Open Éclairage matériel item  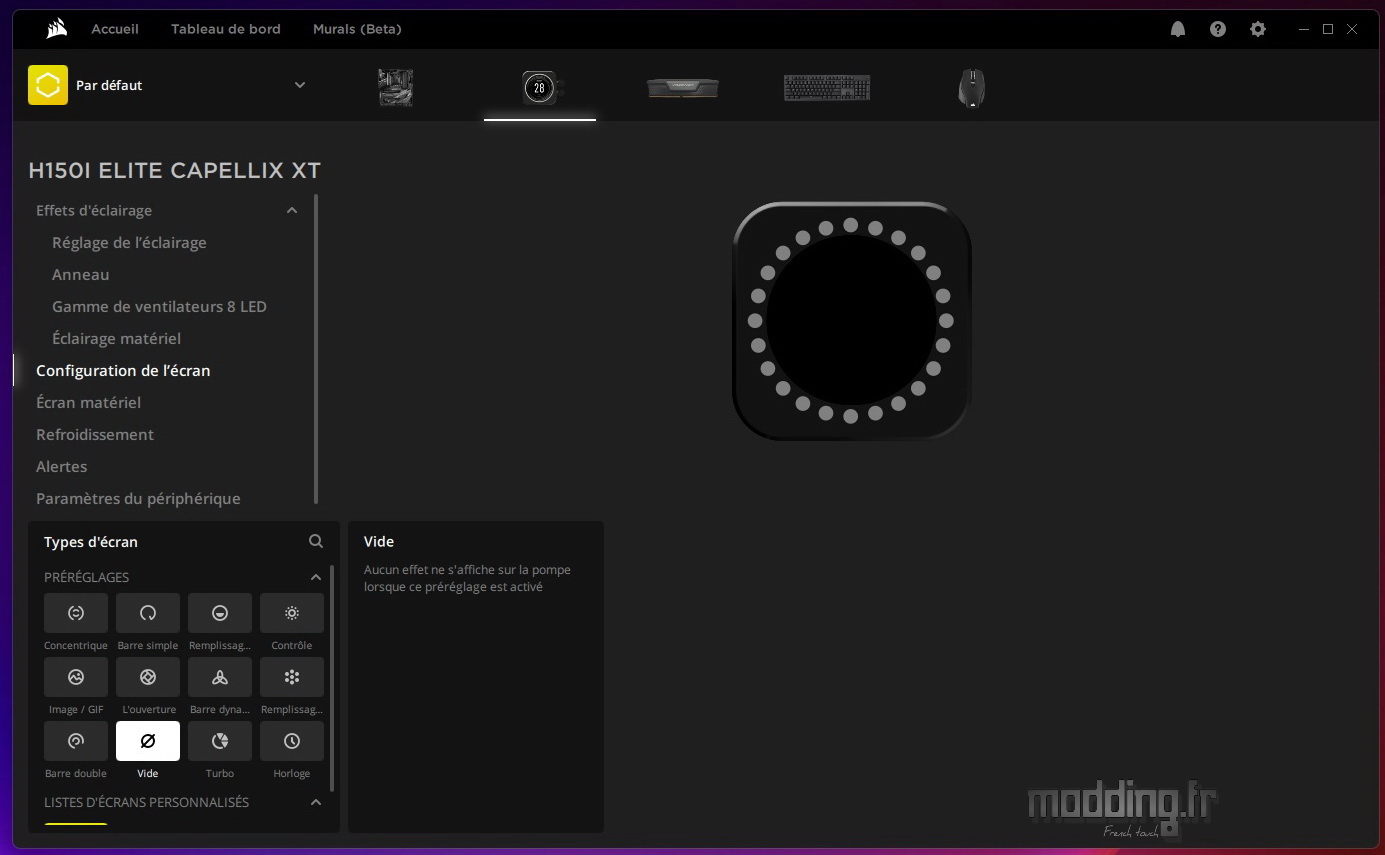(x=116, y=338)
